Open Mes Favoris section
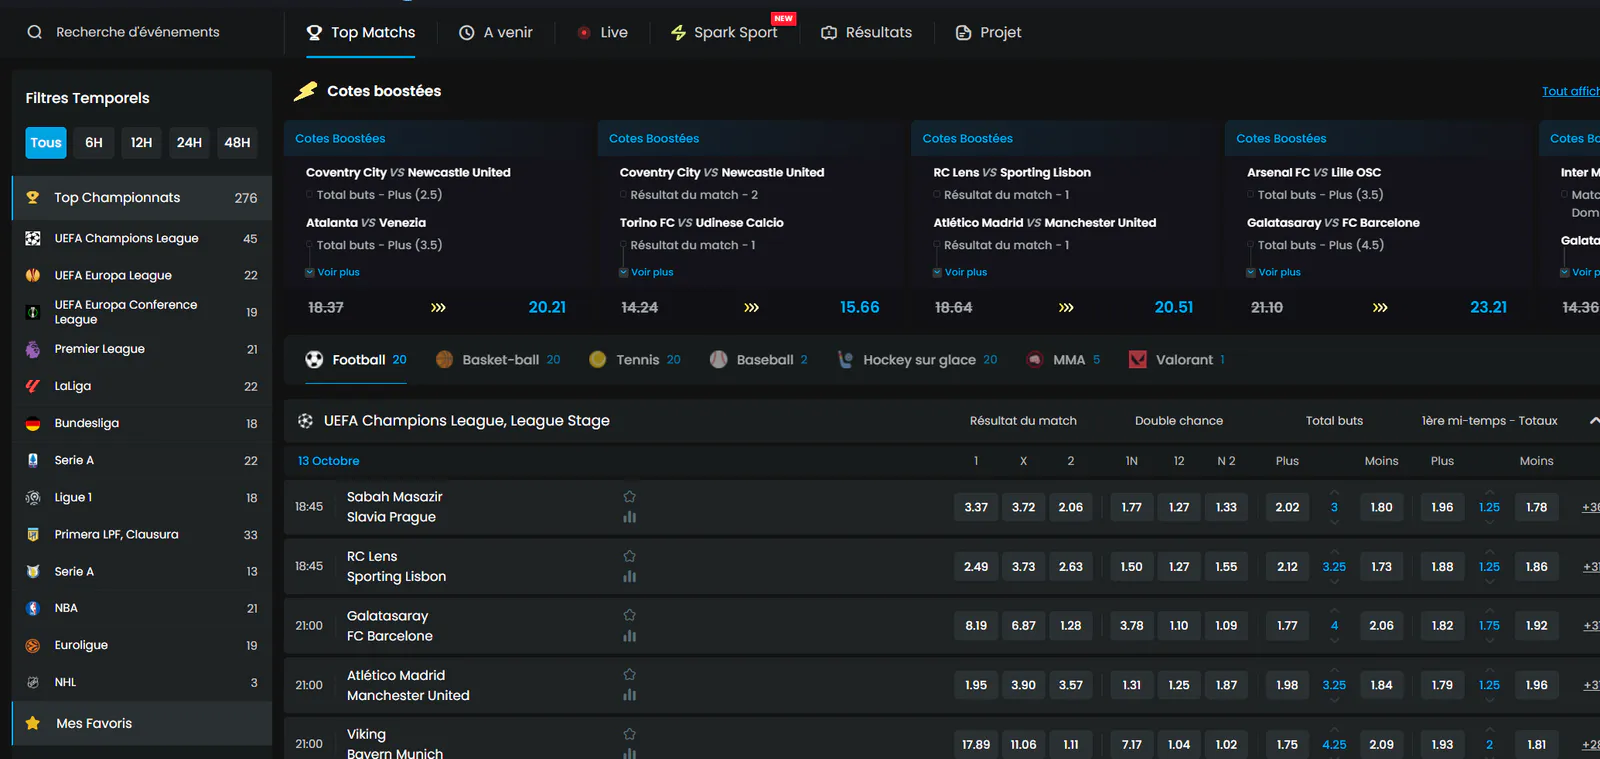This screenshot has height=759, width=1600. pyautogui.click(x=142, y=723)
